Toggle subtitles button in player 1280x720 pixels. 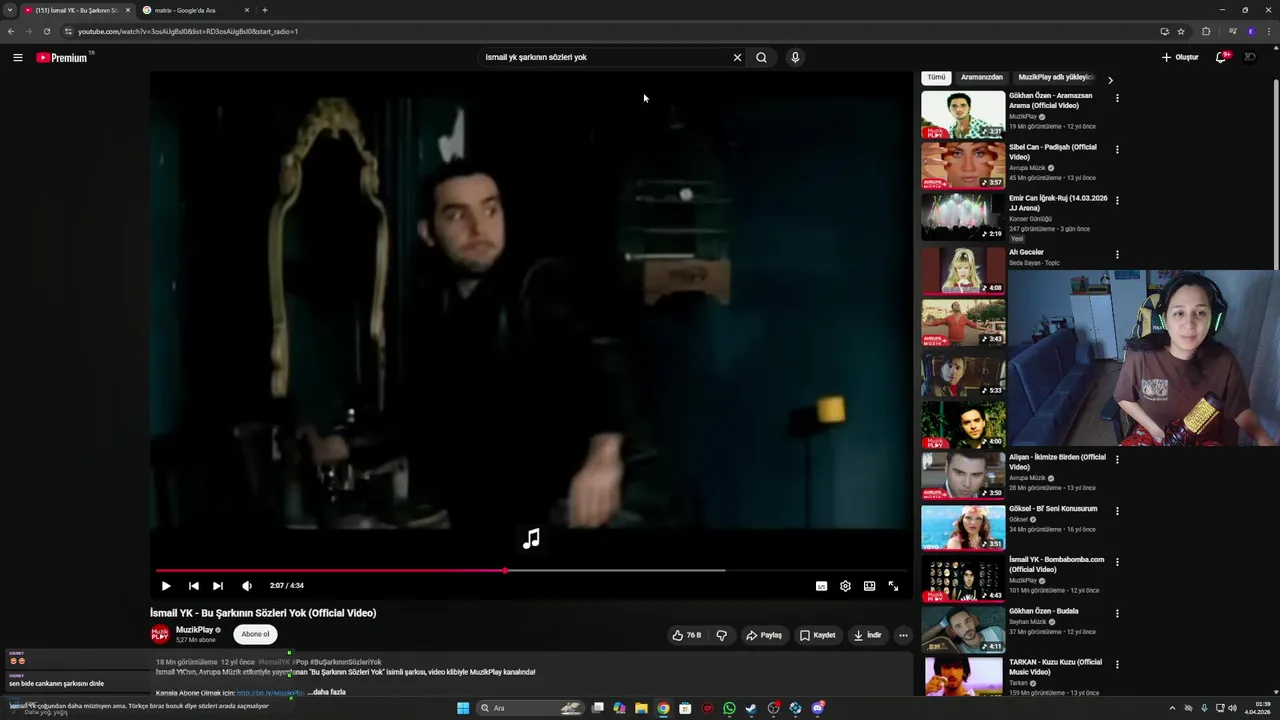(821, 586)
